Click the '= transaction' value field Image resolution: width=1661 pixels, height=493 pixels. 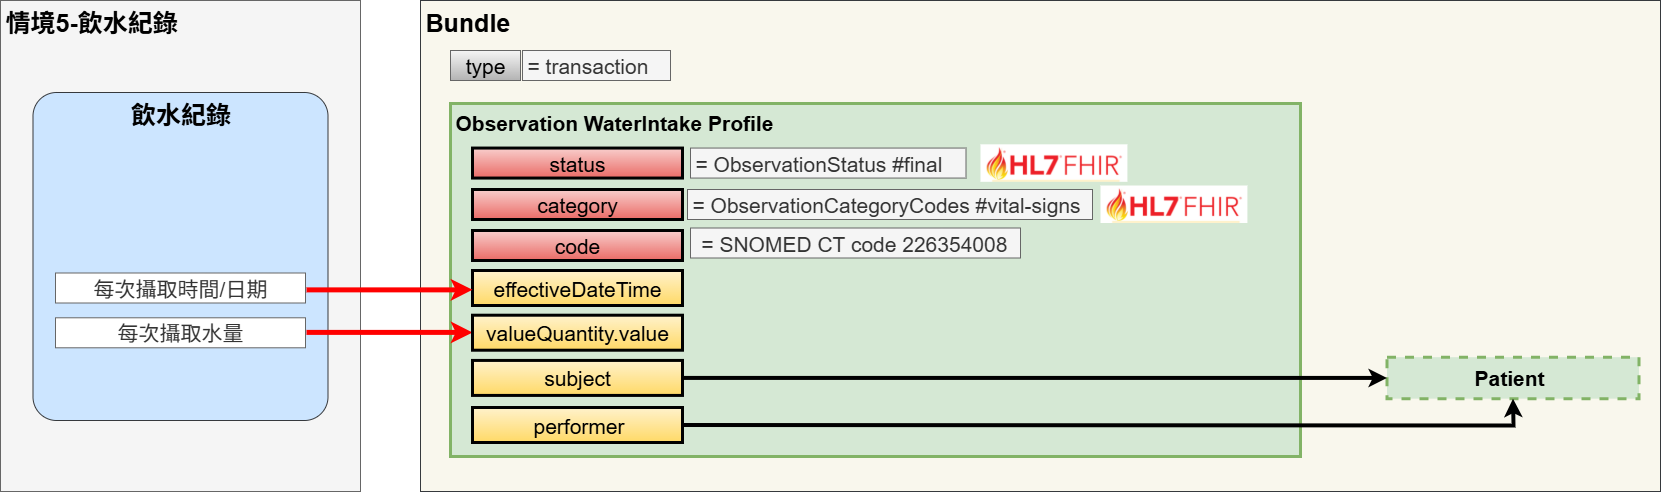[596, 66]
